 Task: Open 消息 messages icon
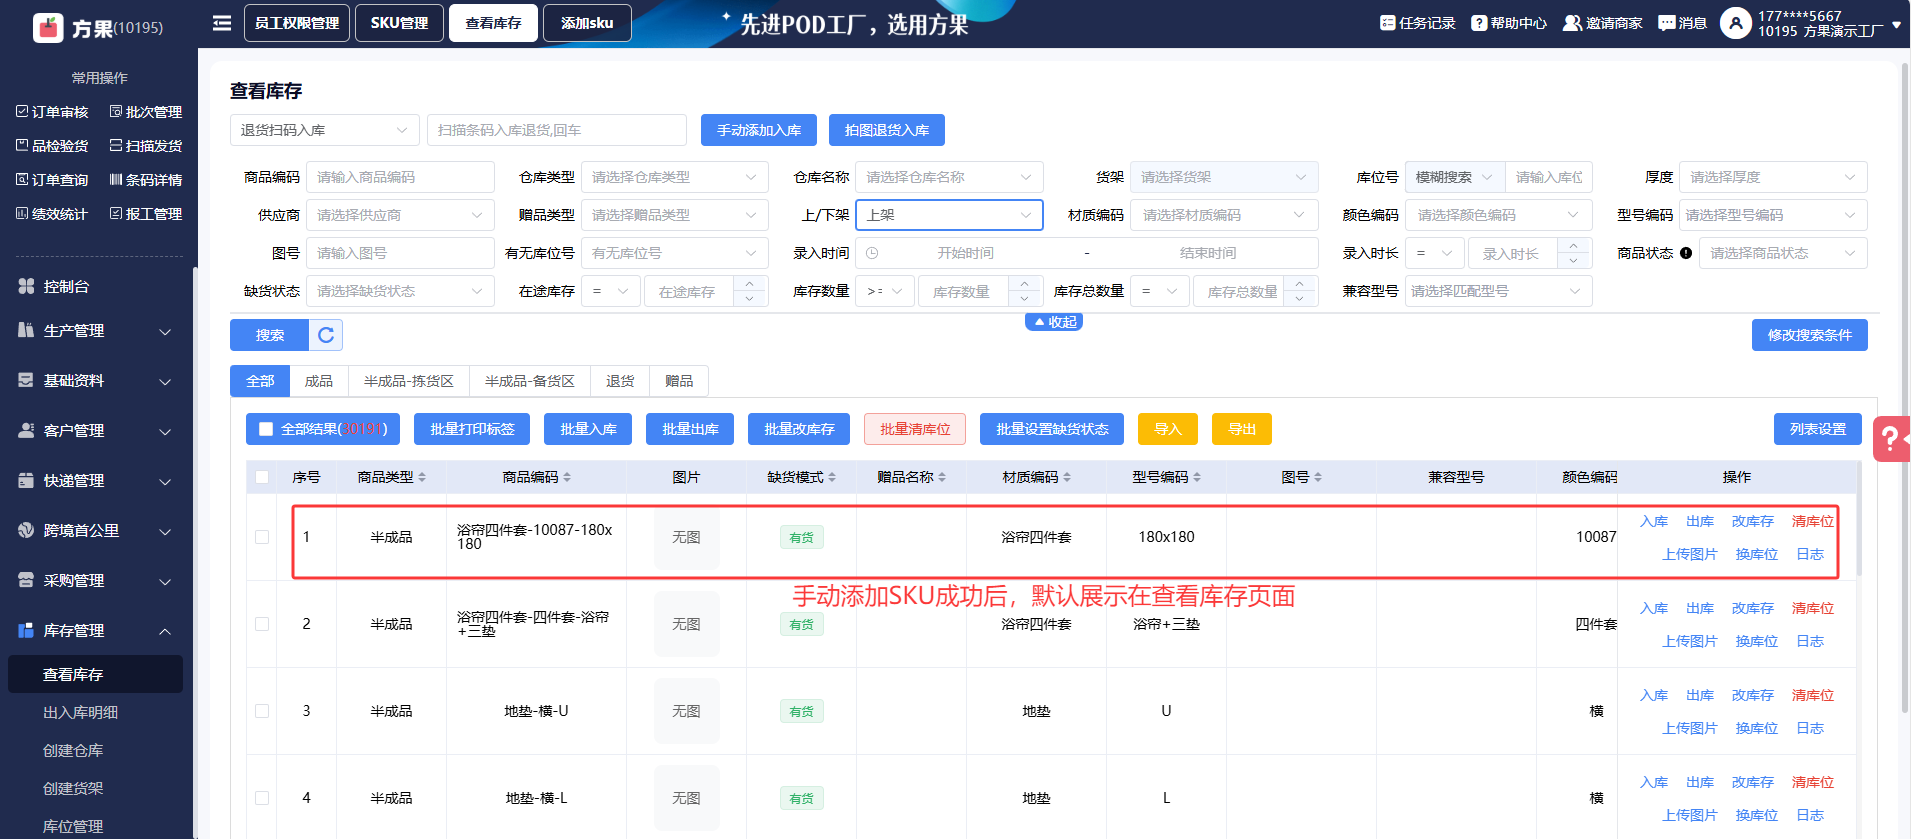point(1666,23)
